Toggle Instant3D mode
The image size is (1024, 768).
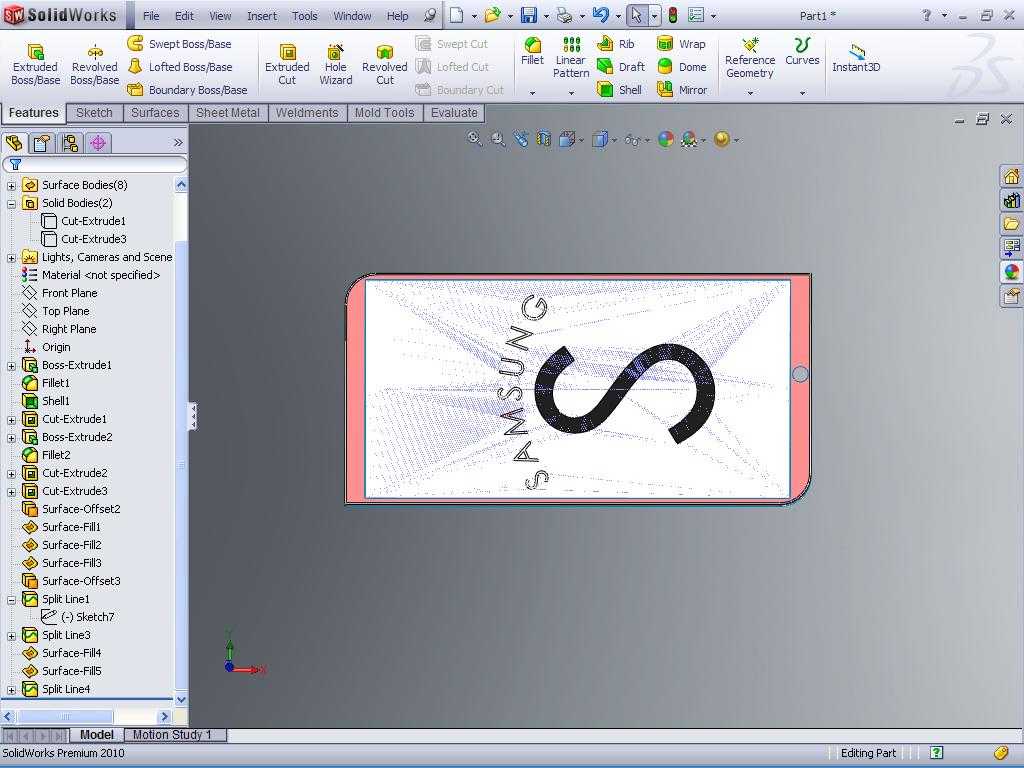(x=856, y=57)
